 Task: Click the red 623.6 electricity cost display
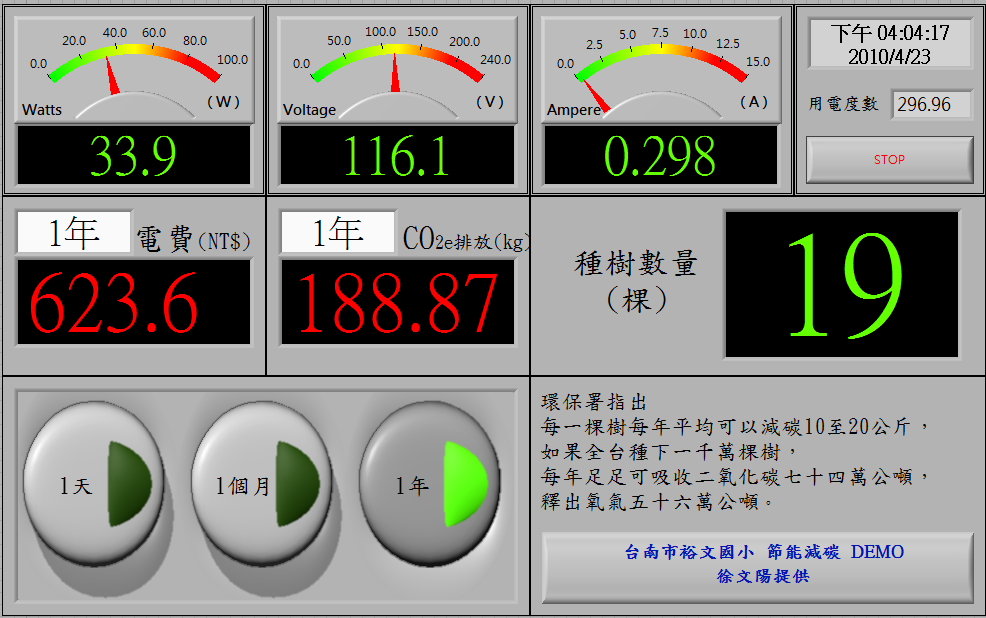click(x=132, y=302)
